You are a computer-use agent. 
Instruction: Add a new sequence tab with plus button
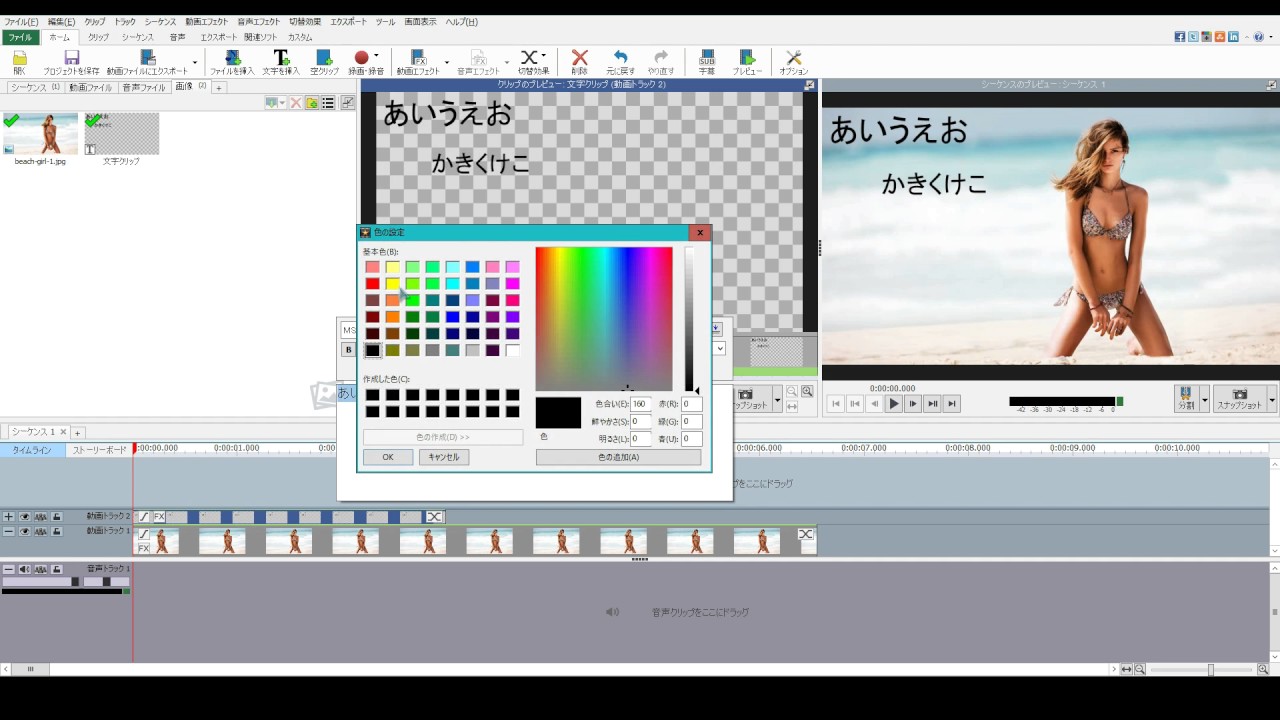coord(77,432)
